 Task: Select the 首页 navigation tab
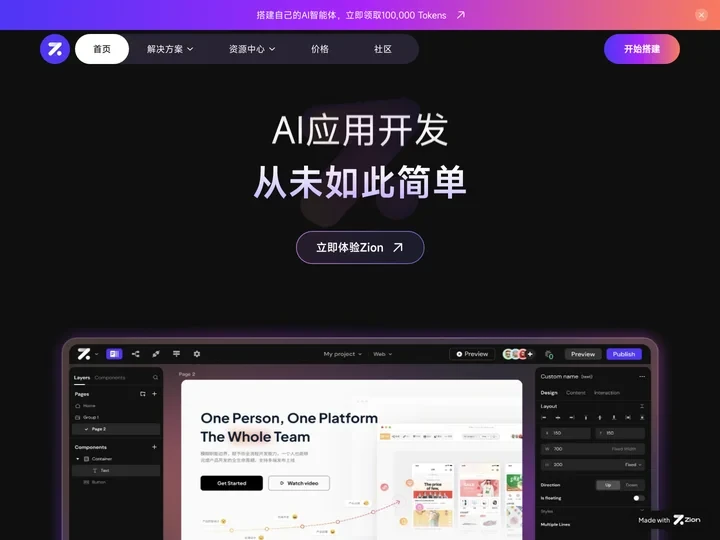[102, 49]
